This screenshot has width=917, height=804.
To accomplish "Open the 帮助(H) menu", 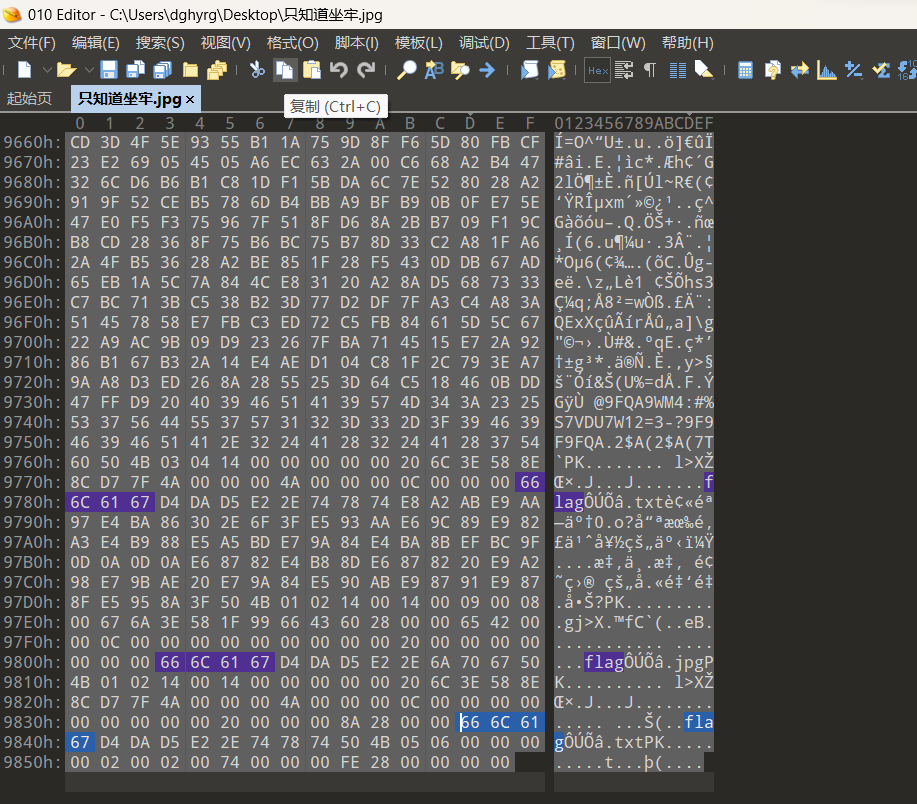I will 687,43.
